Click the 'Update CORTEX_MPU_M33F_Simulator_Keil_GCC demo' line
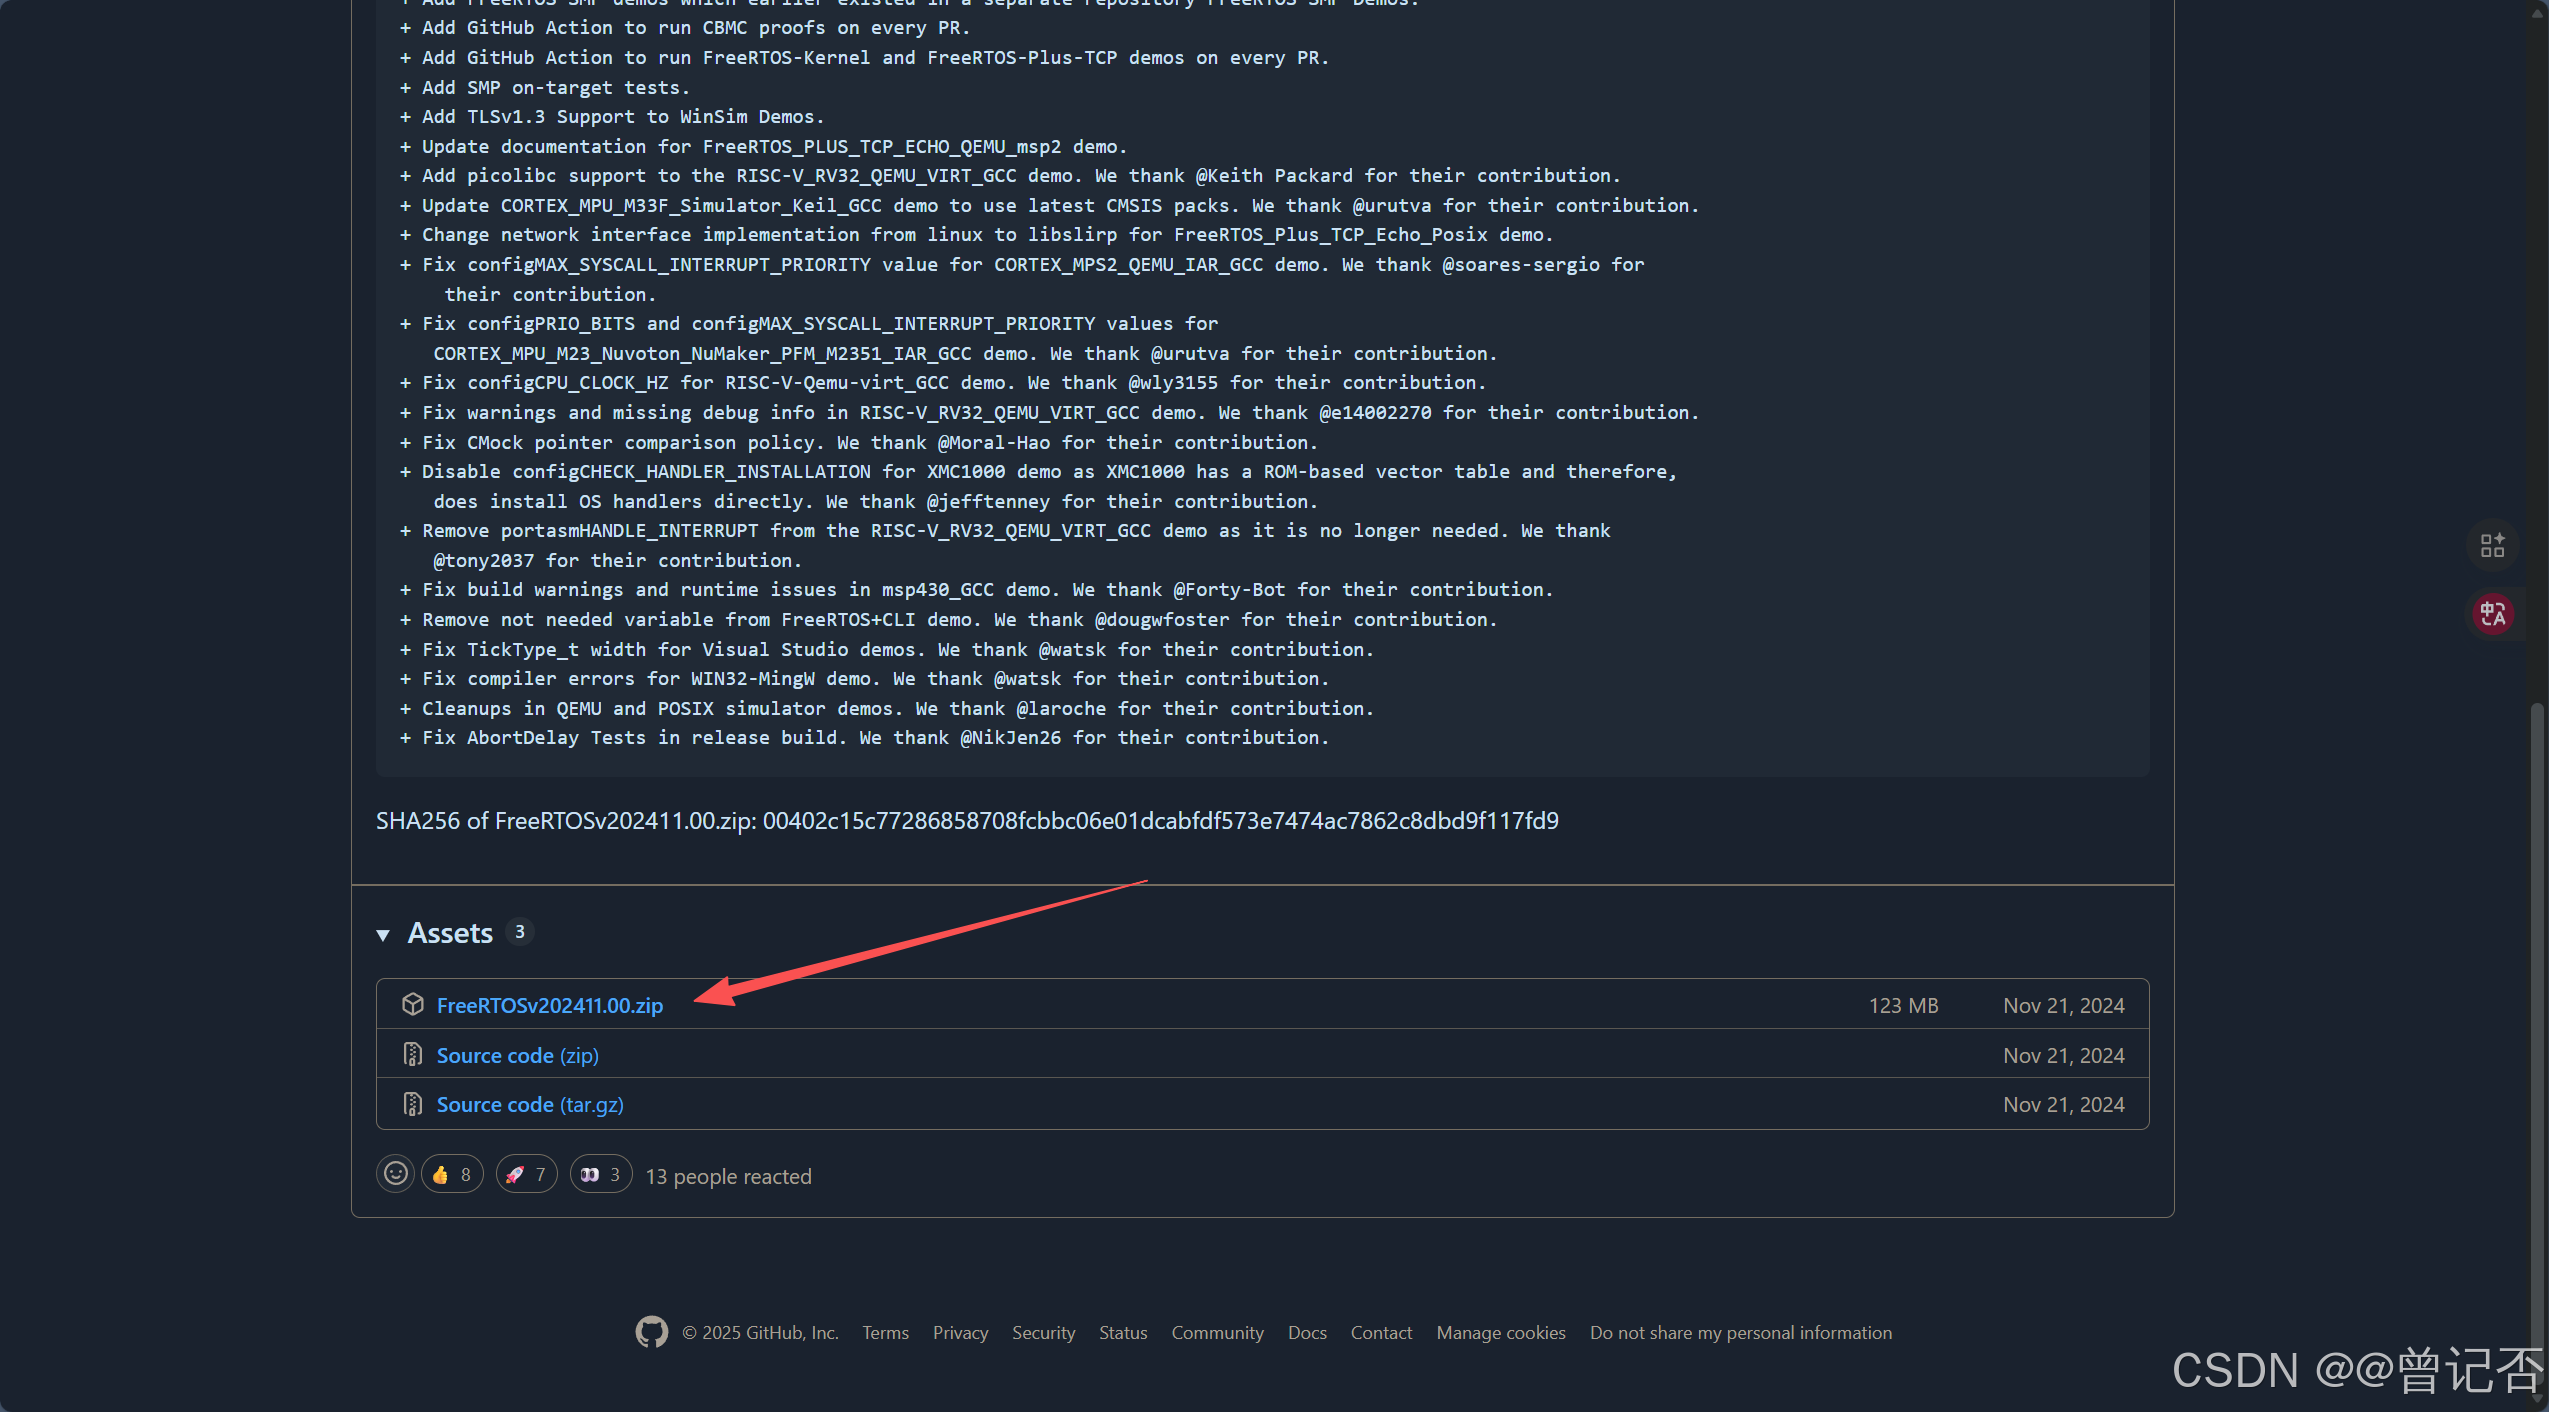This screenshot has height=1412, width=2549. pyautogui.click(x=1049, y=205)
